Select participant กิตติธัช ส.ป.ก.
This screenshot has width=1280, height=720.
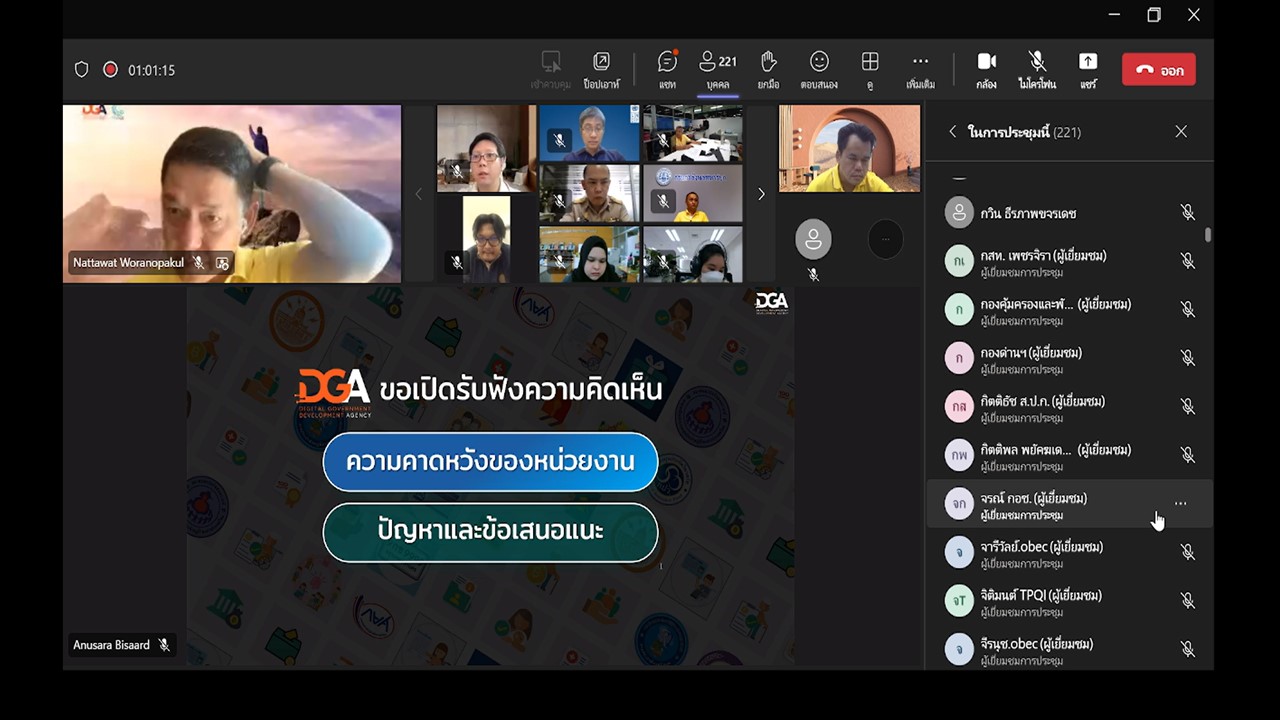click(x=1069, y=406)
